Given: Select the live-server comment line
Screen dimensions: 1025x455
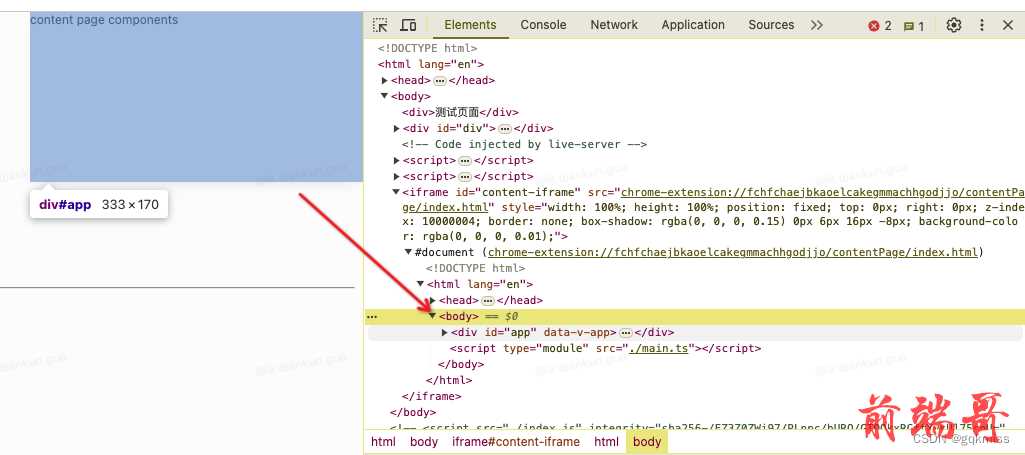Looking at the screenshot, I should pos(524,144).
